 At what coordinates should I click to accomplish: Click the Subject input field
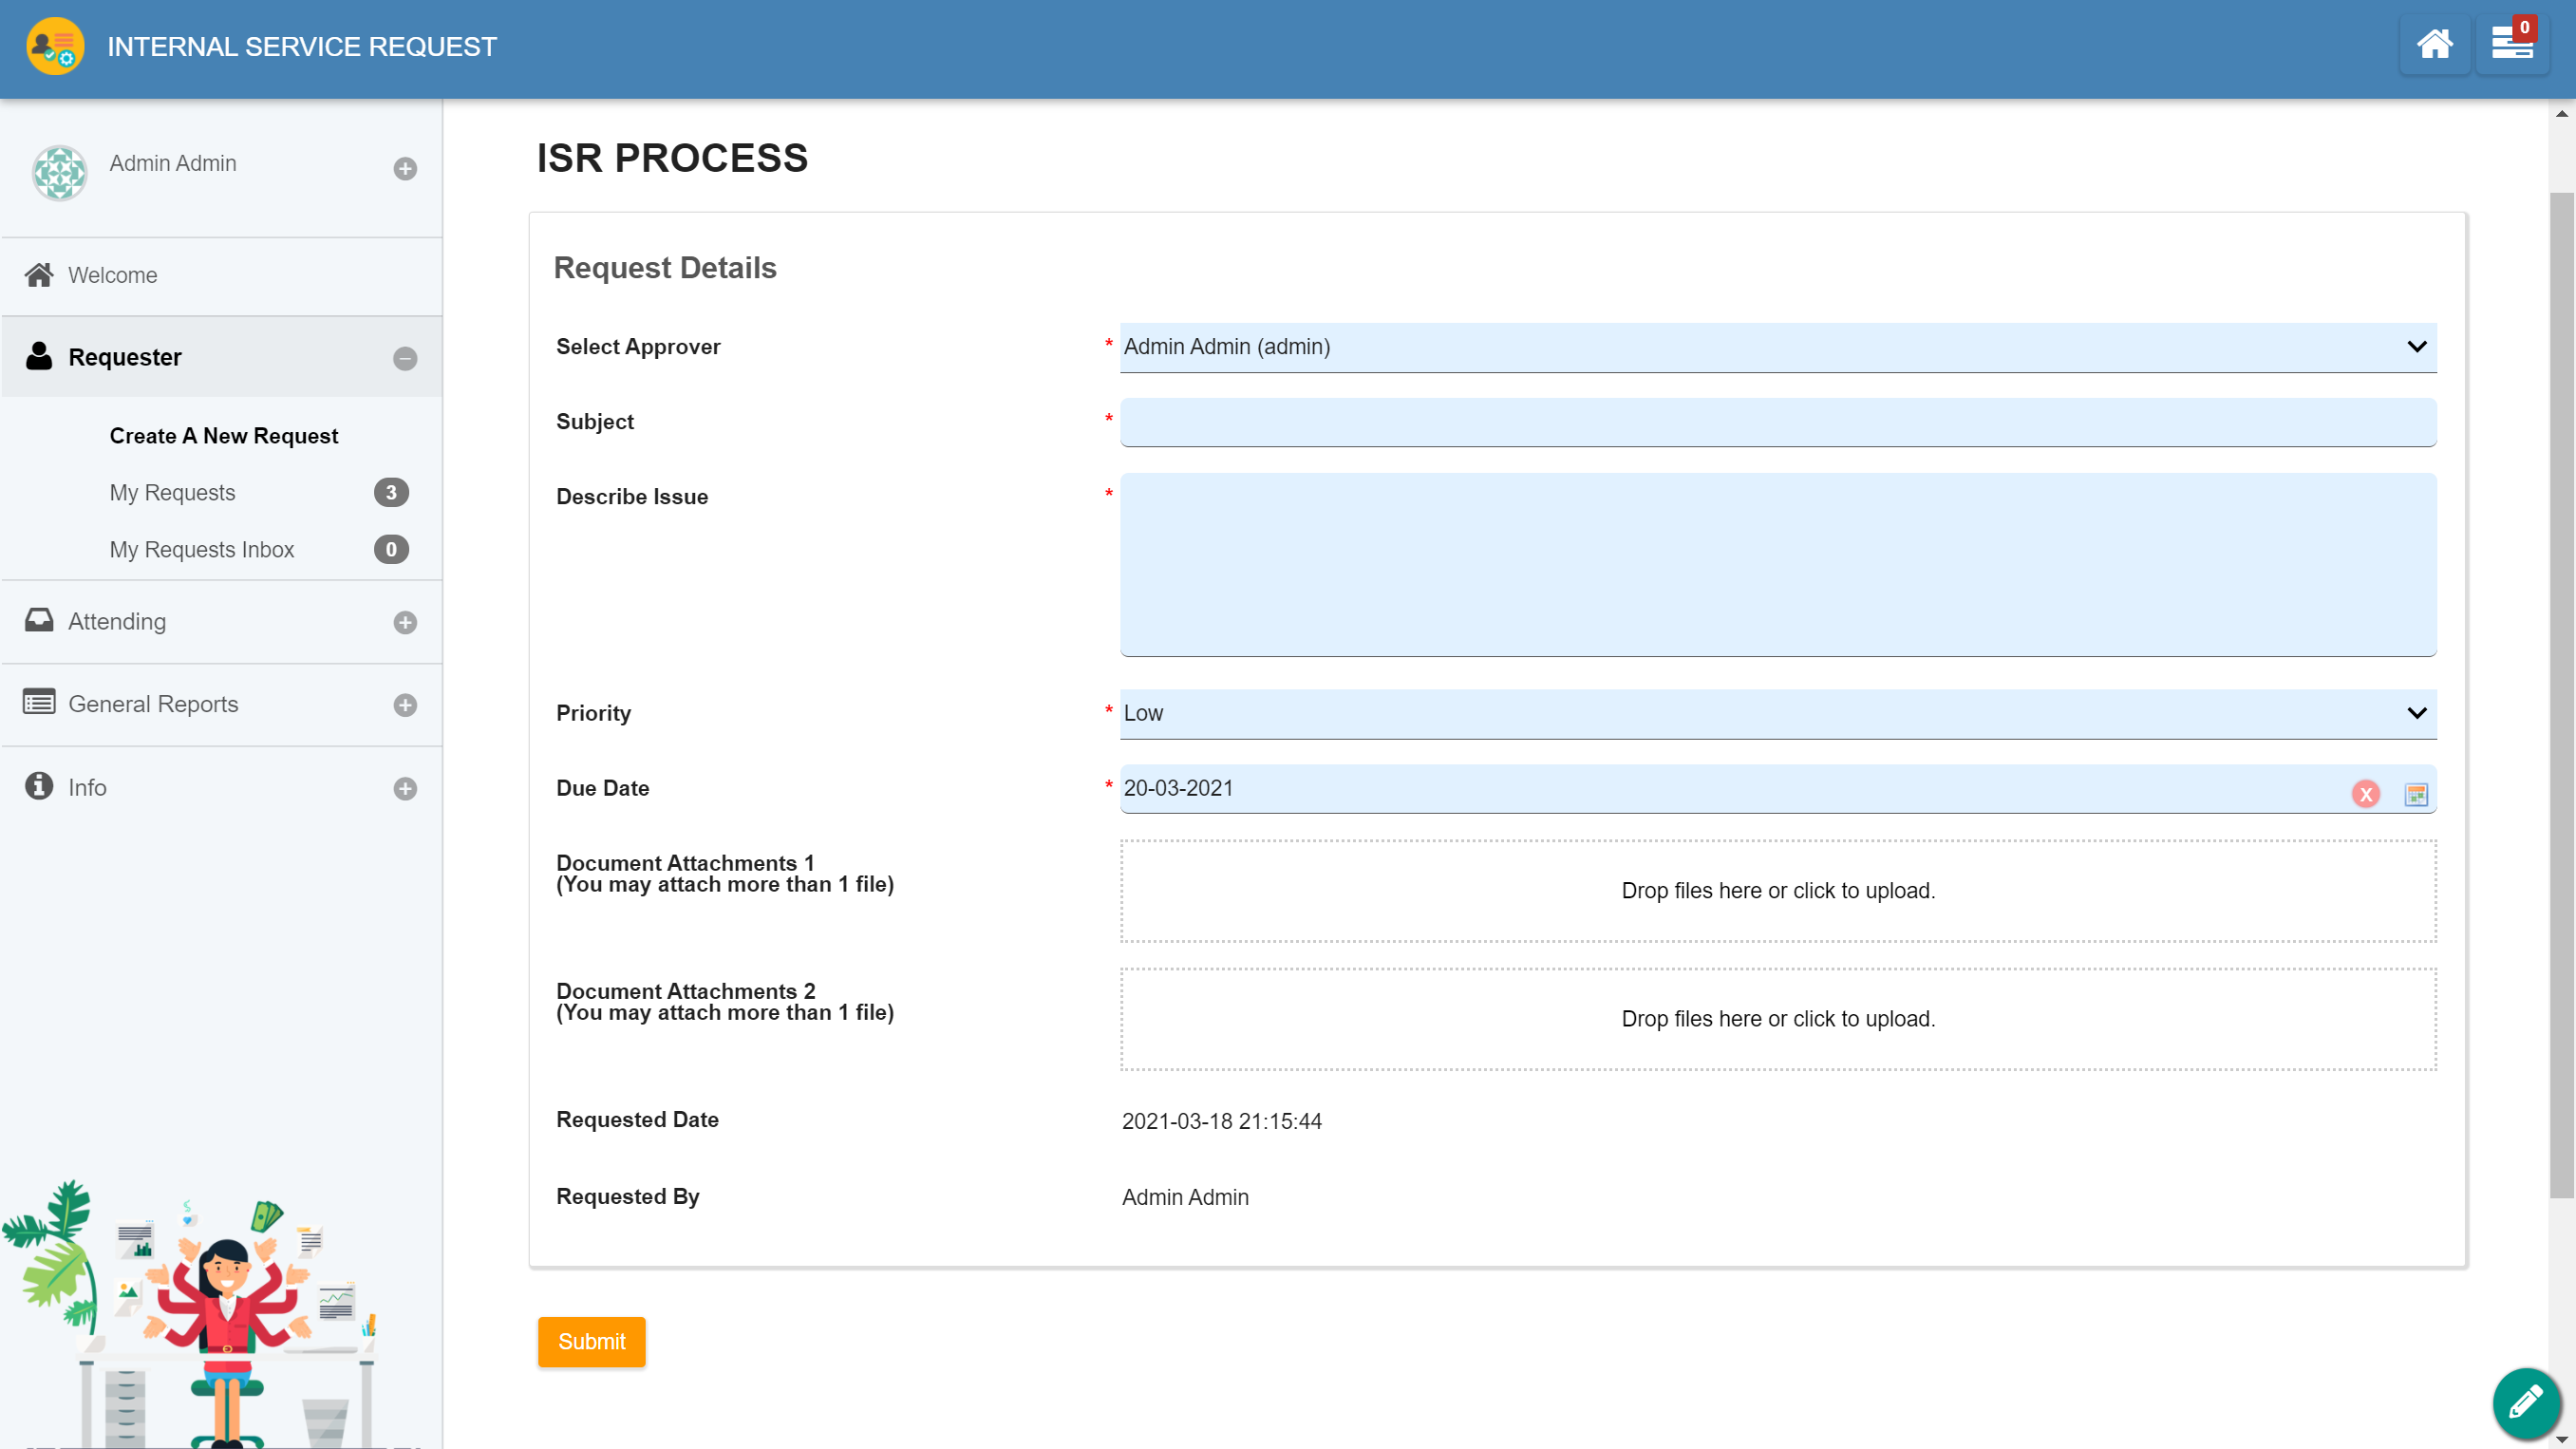point(1778,422)
